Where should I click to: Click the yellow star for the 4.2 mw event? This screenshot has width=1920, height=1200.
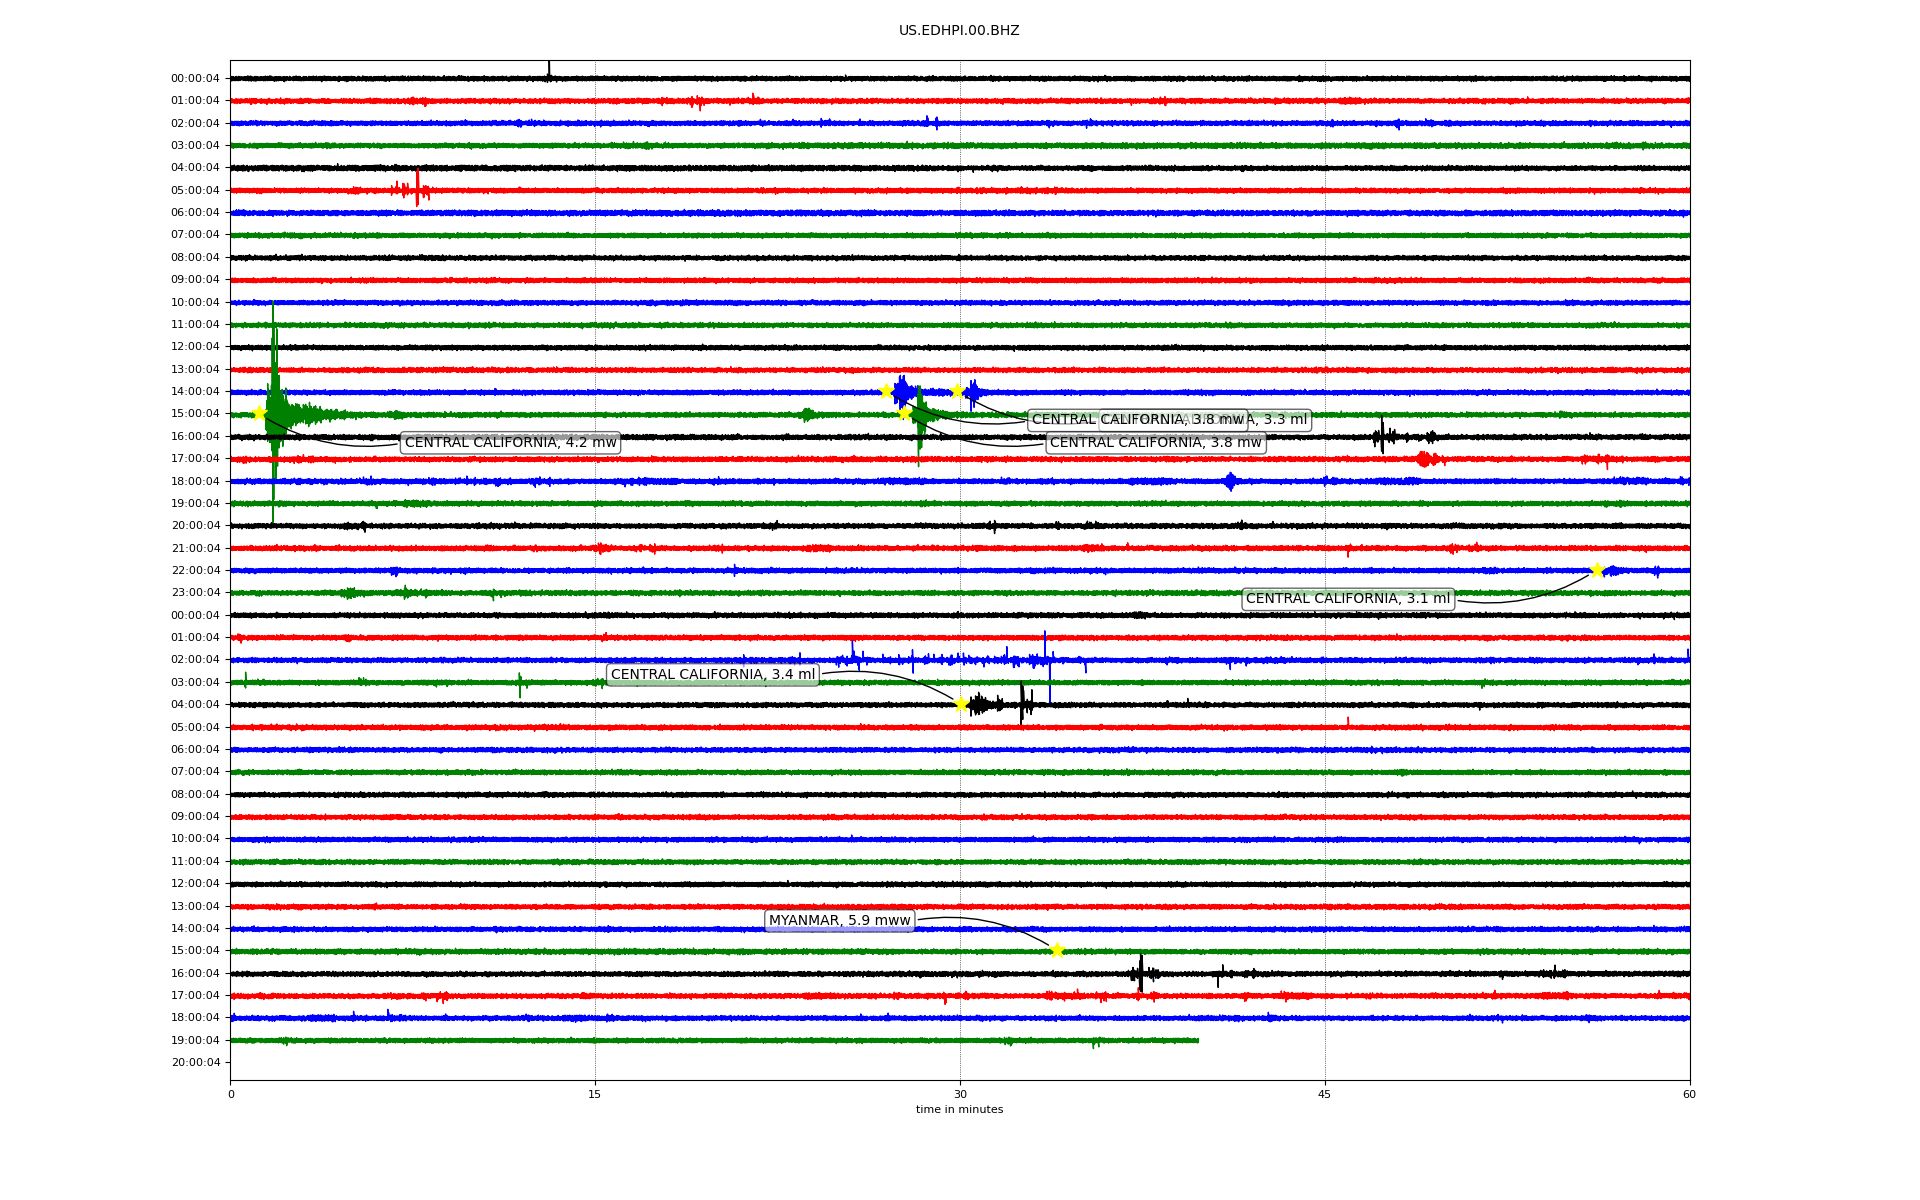pos(259,414)
